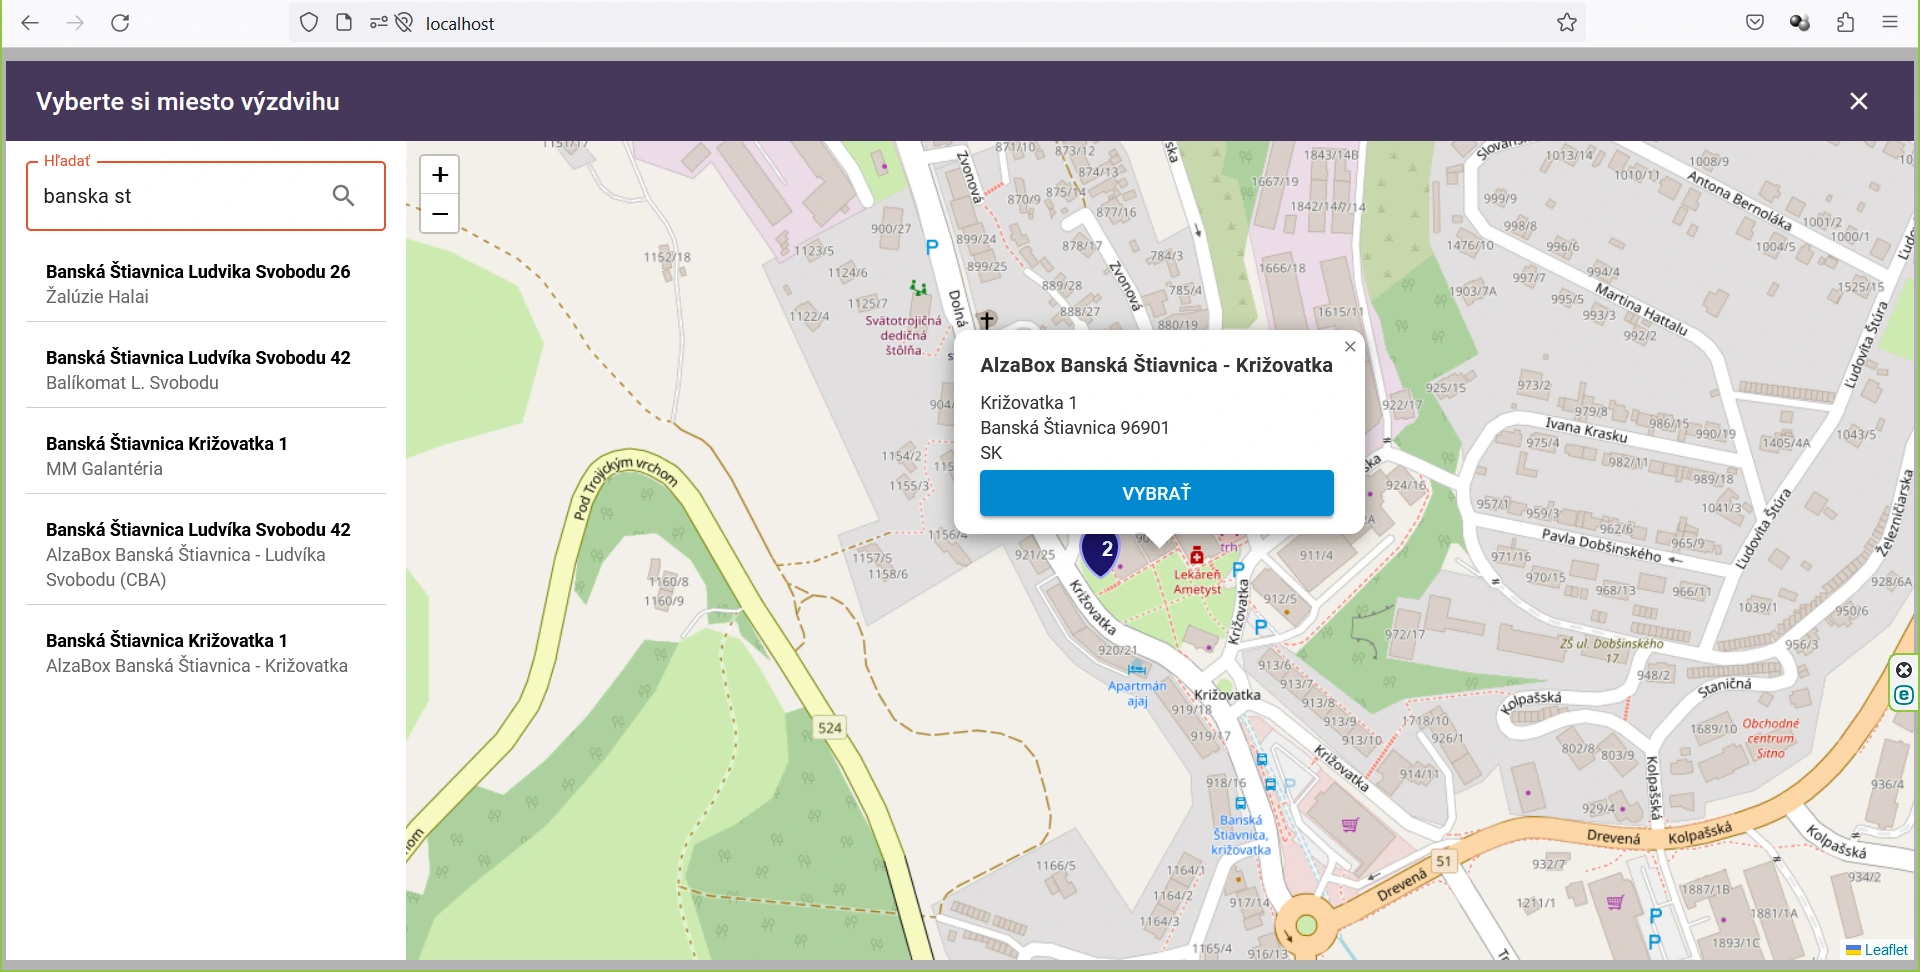The height and width of the screenshot is (972, 1920).
Task: Open the shield tracking protection icon
Action: pyautogui.click(x=309, y=23)
